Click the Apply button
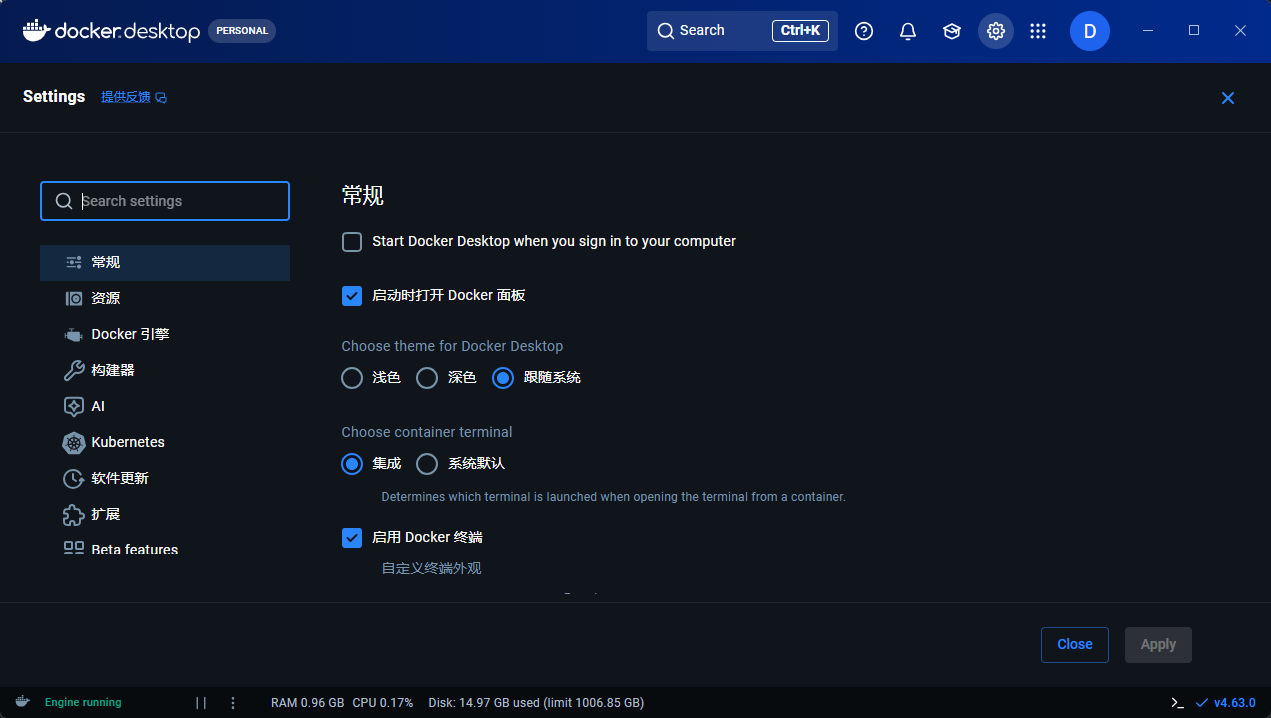Viewport: 1271px width, 718px height. pos(1158,644)
